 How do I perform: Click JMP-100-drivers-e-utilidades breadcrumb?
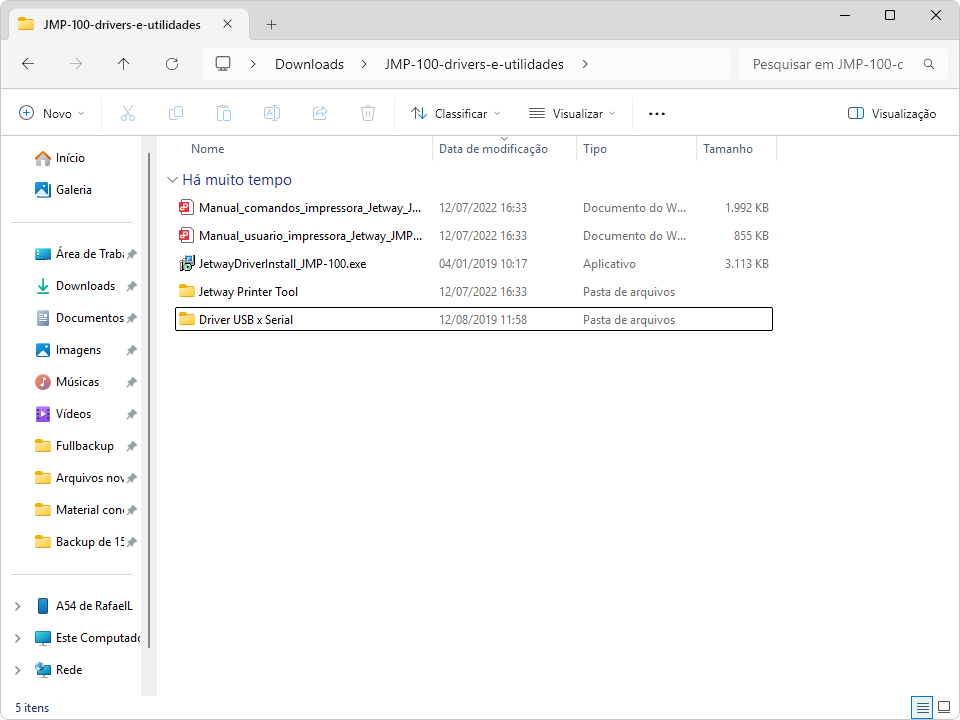click(x=474, y=64)
